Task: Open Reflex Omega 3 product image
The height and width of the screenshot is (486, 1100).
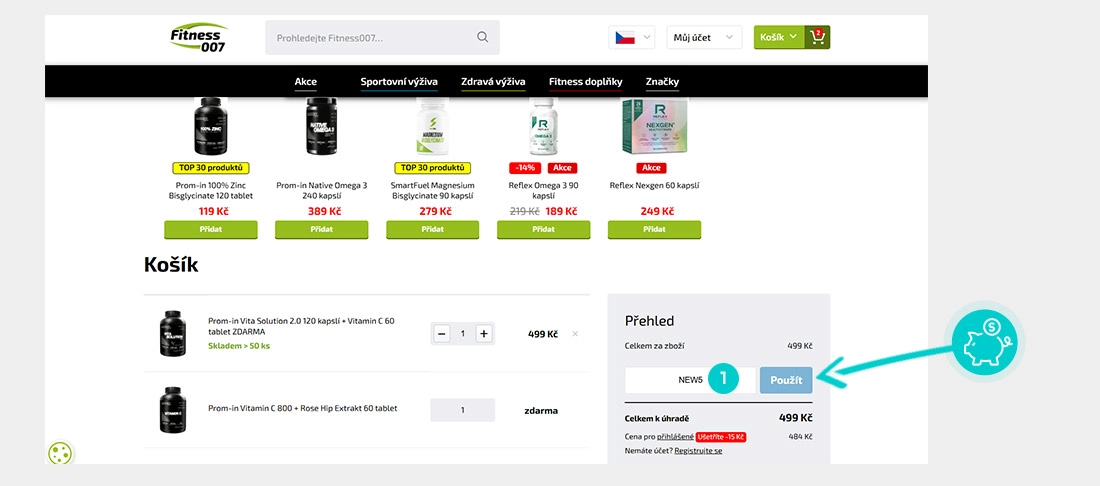Action: click(544, 126)
